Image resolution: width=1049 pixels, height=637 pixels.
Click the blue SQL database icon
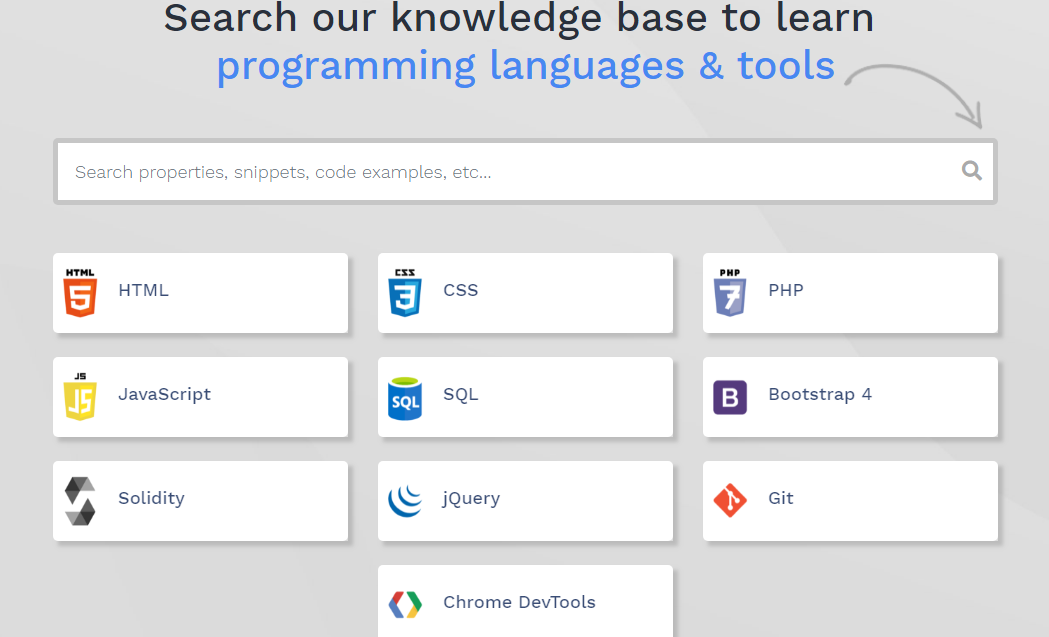pyautogui.click(x=405, y=398)
